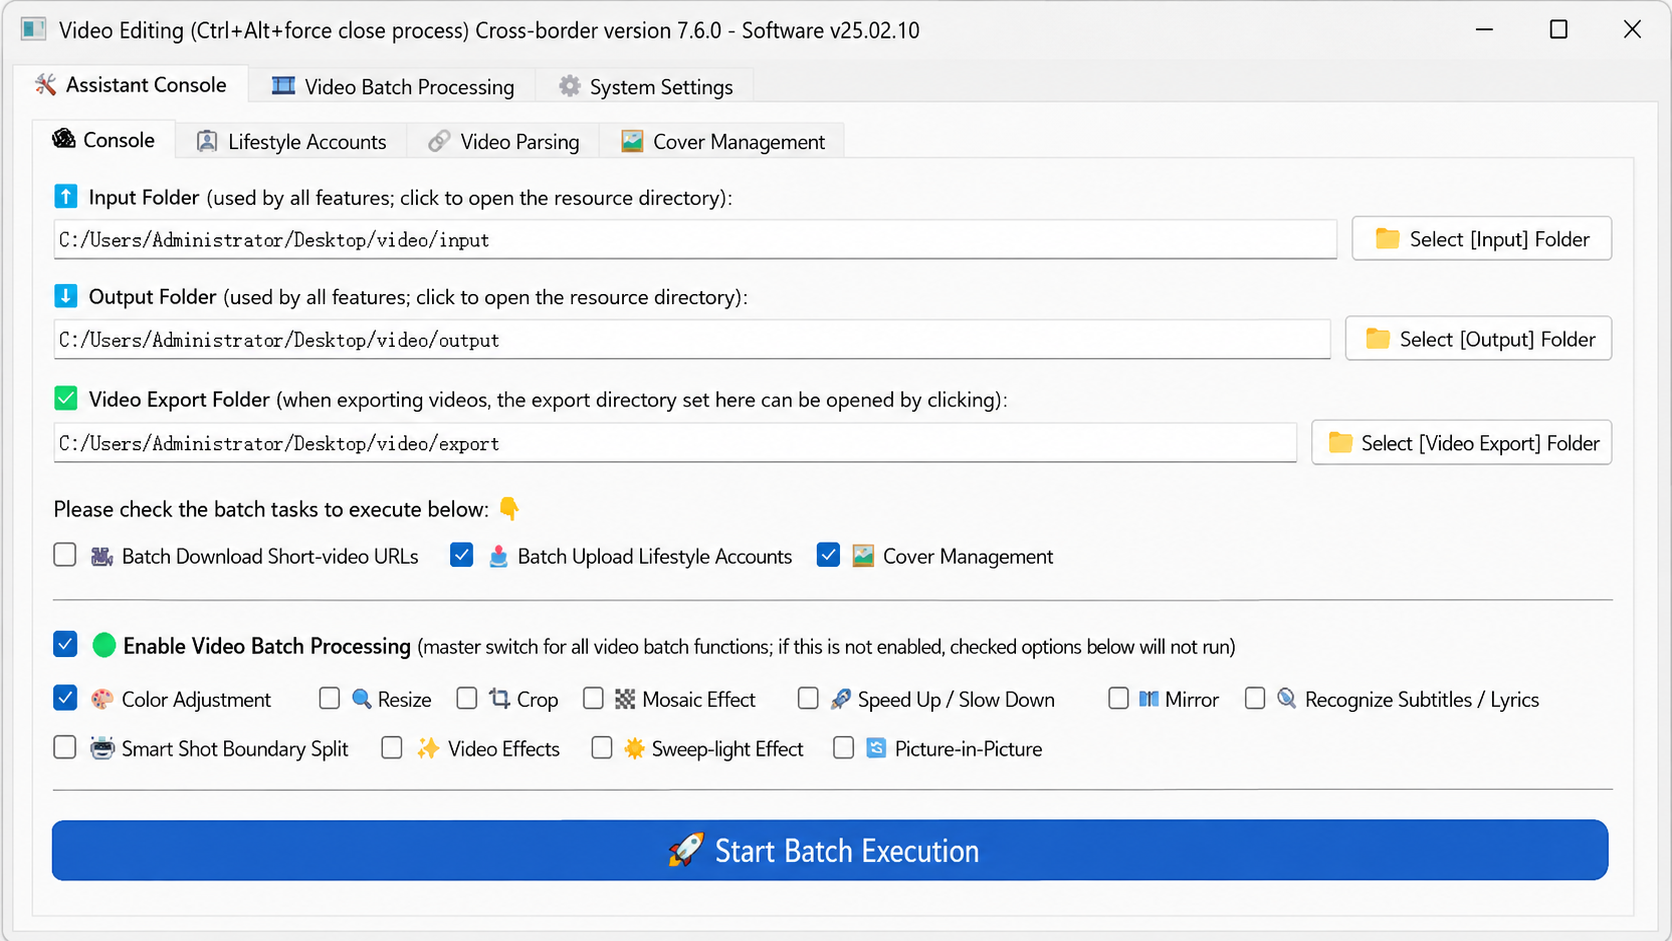Click the checkered Mosaic Effect icon
The image size is (1672, 941).
pos(625,699)
